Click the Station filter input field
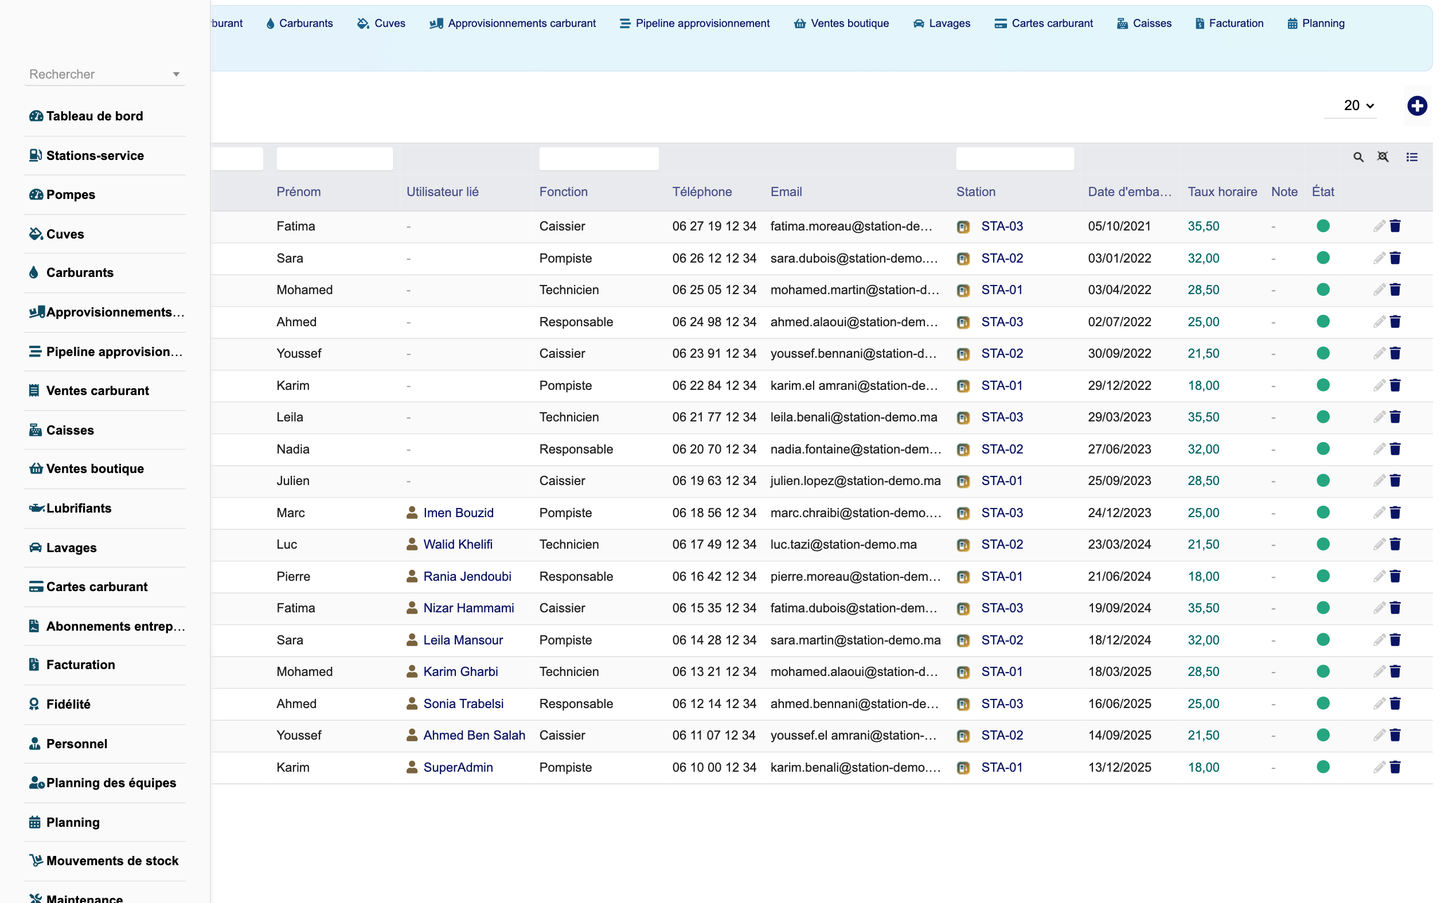Image resolution: width=1445 pixels, height=903 pixels. pos(1015,158)
